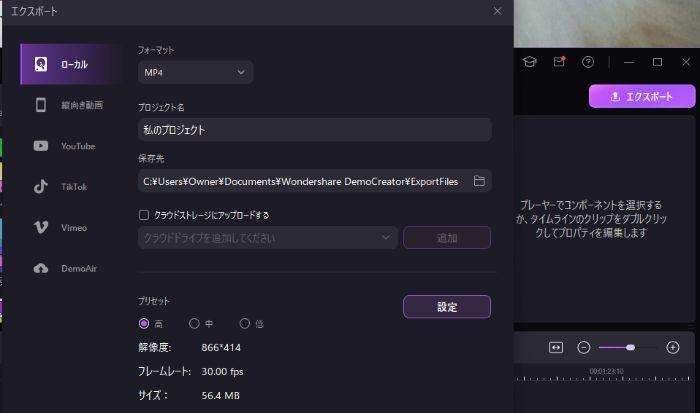
Task: Open the help question mark icon
Action: 588,62
